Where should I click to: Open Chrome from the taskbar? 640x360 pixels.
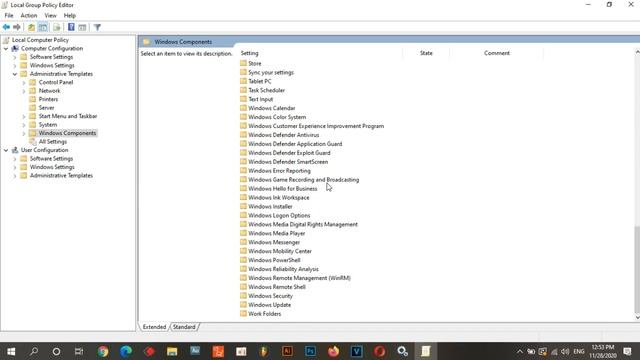pos(103,351)
